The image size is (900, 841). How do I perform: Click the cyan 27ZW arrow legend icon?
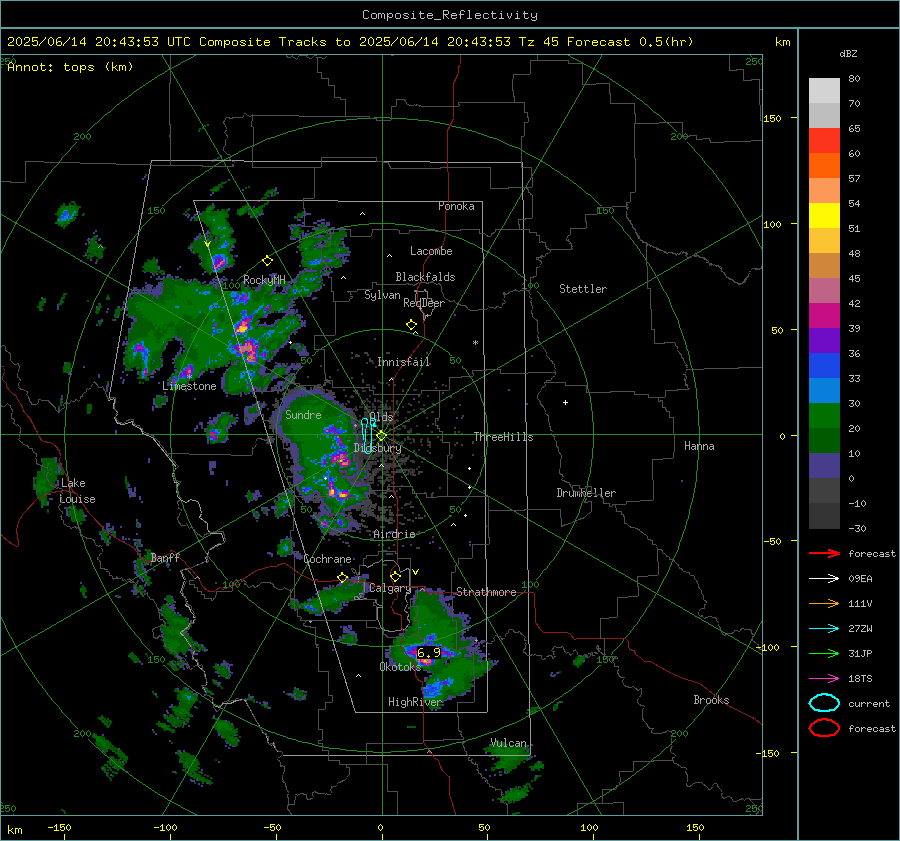[x=824, y=629]
